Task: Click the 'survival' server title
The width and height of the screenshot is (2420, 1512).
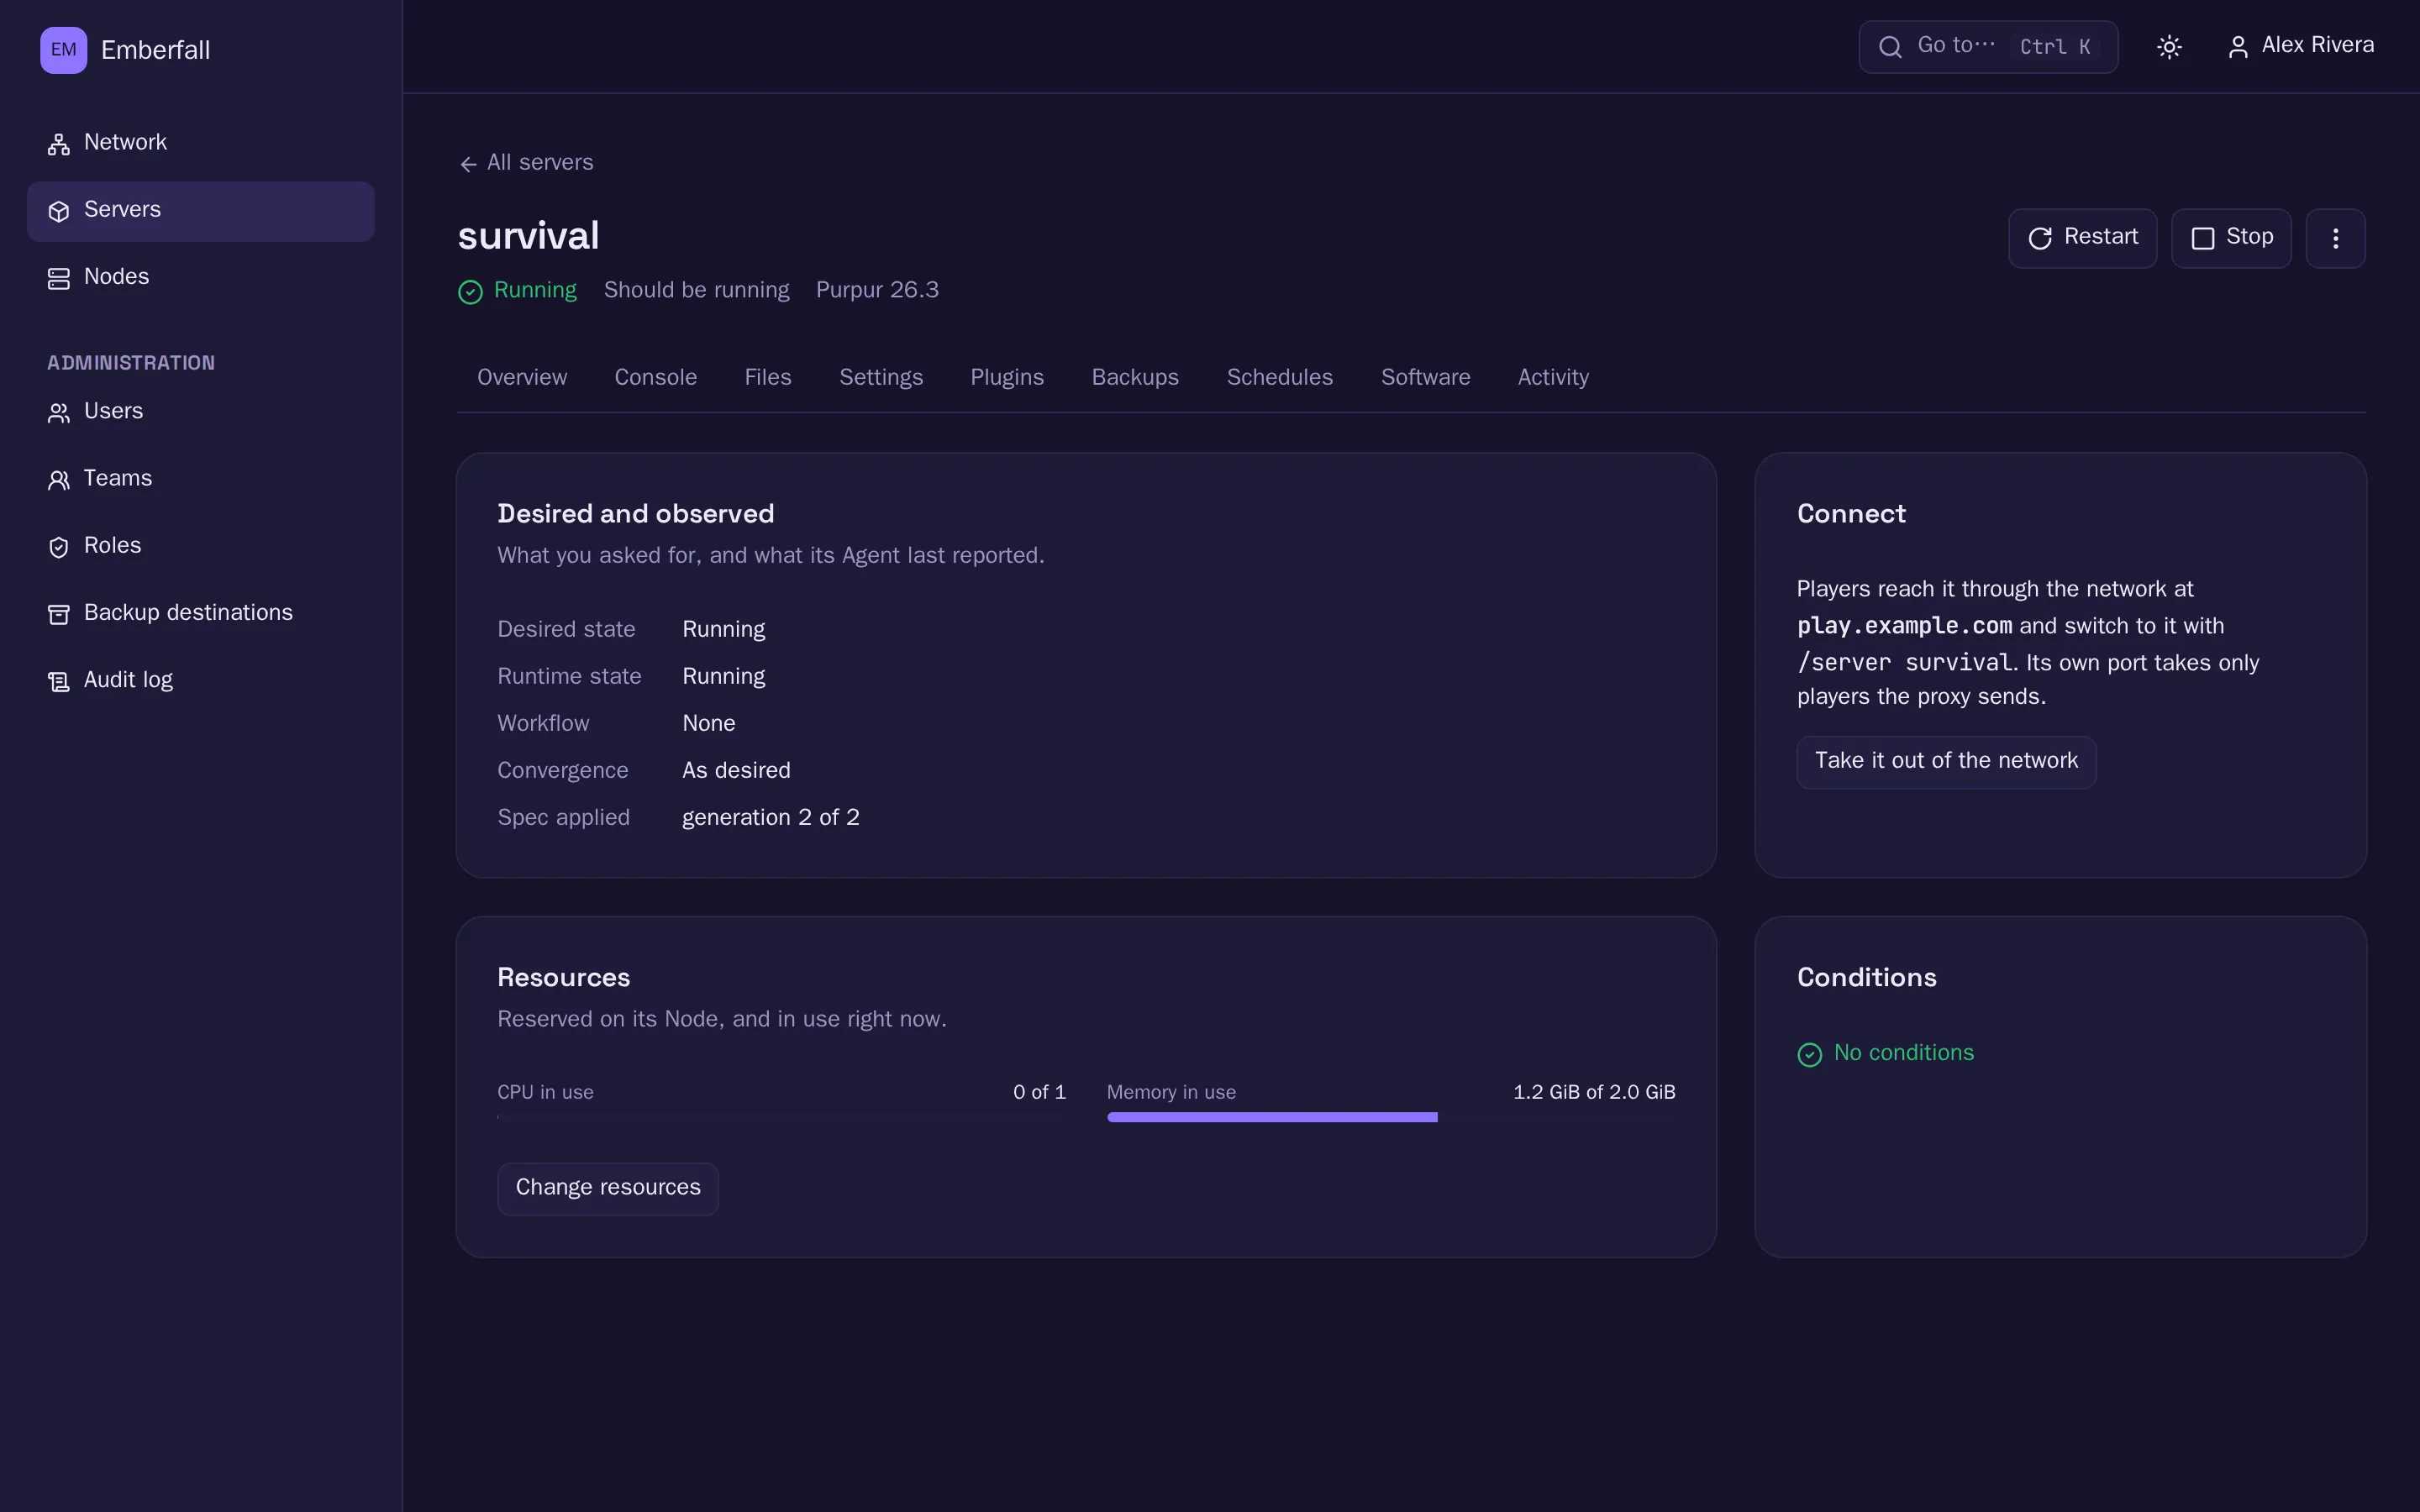Action: point(529,237)
